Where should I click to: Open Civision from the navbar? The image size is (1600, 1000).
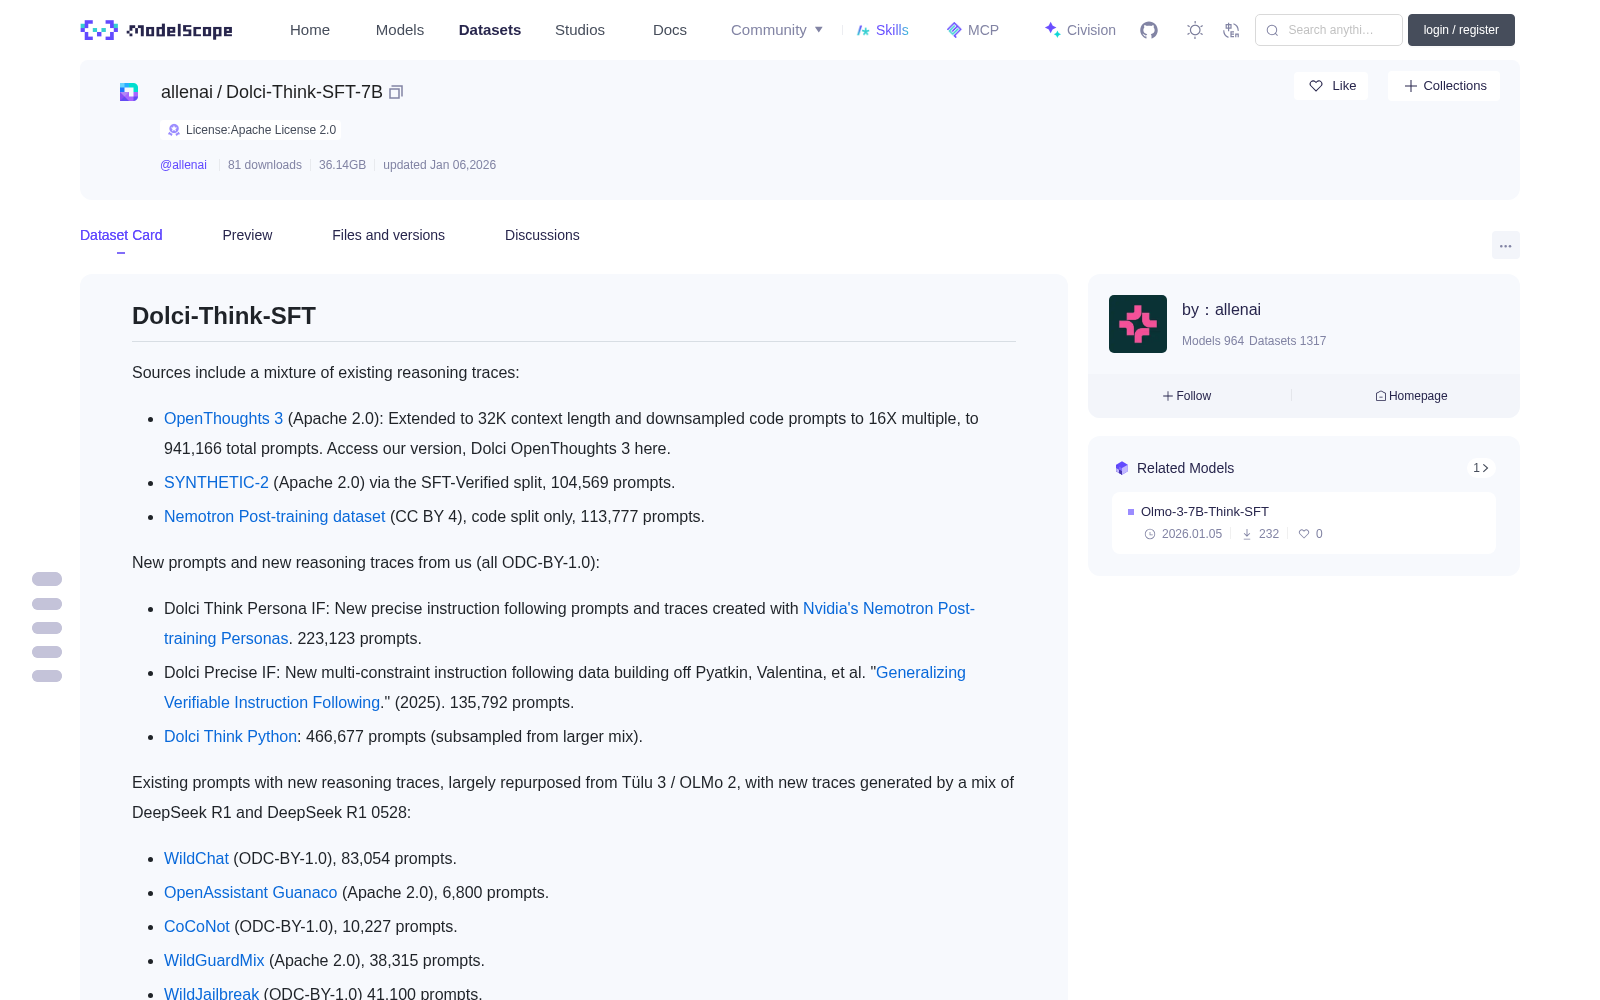1080,30
